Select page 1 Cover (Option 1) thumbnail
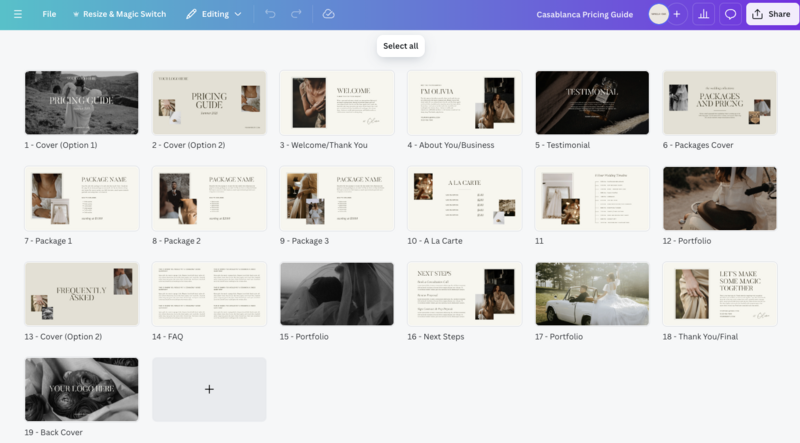This screenshot has height=443, width=800. (81, 102)
